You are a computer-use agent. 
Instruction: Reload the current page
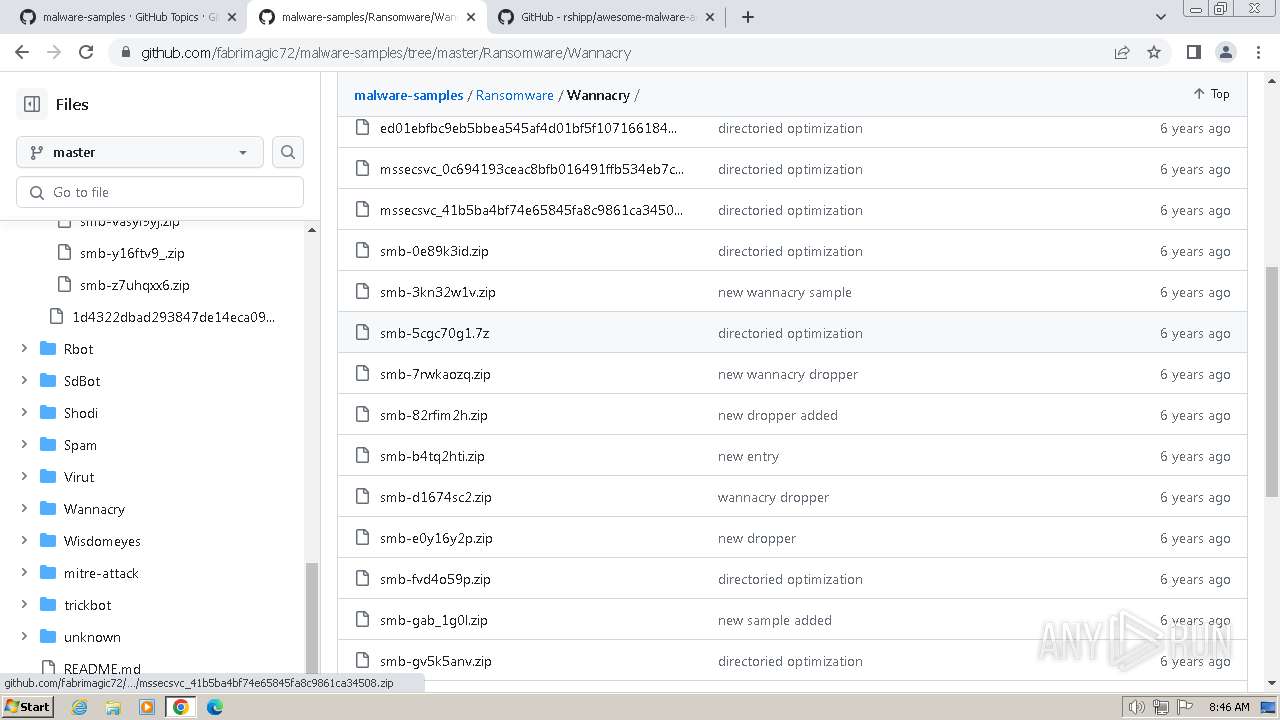click(86, 52)
